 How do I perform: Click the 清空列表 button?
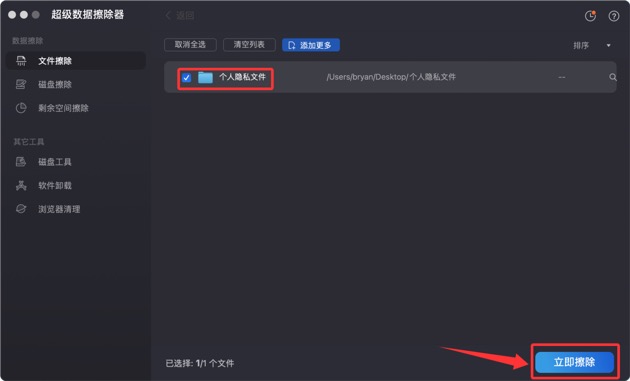point(249,45)
